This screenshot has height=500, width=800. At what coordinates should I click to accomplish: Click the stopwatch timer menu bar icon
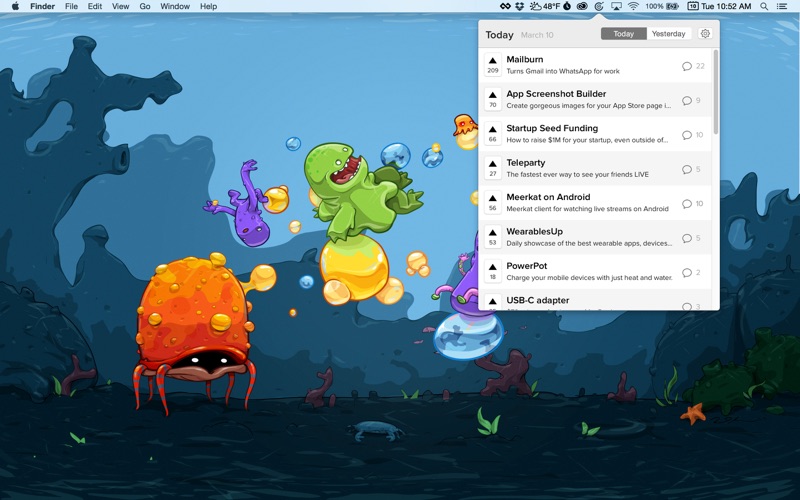click(567, 6)
